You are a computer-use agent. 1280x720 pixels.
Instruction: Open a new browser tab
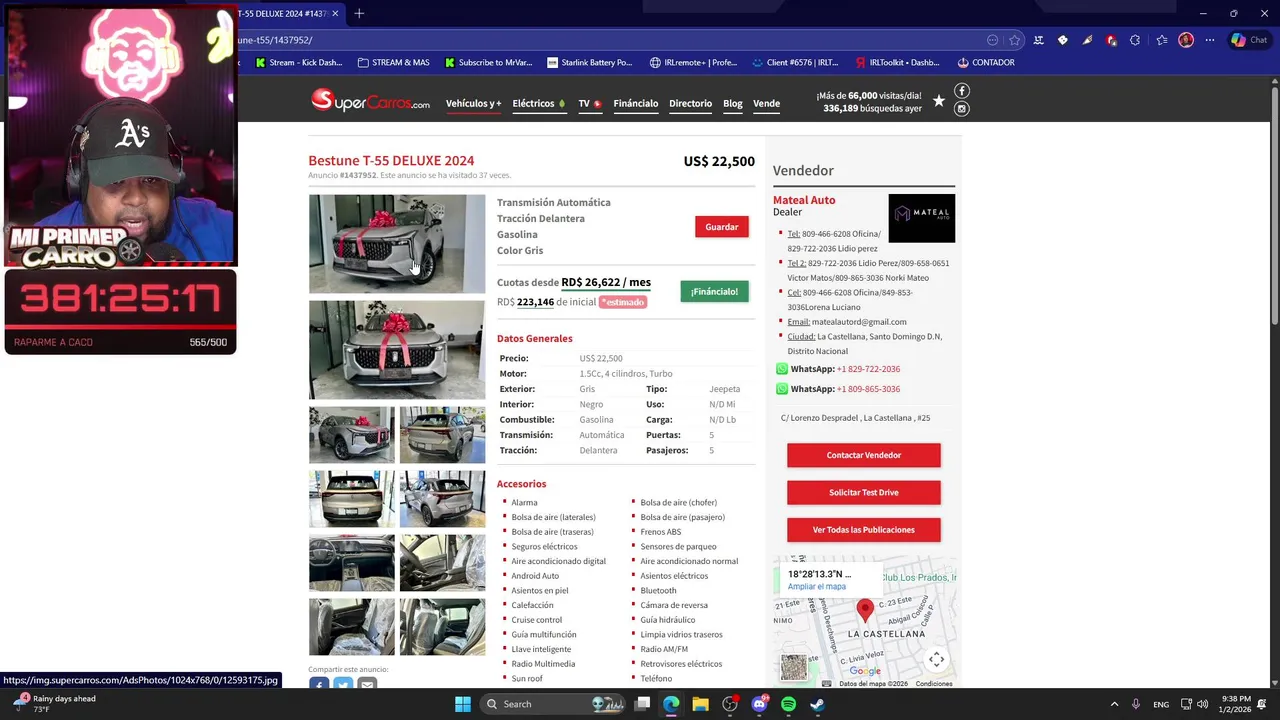[359, 13]
